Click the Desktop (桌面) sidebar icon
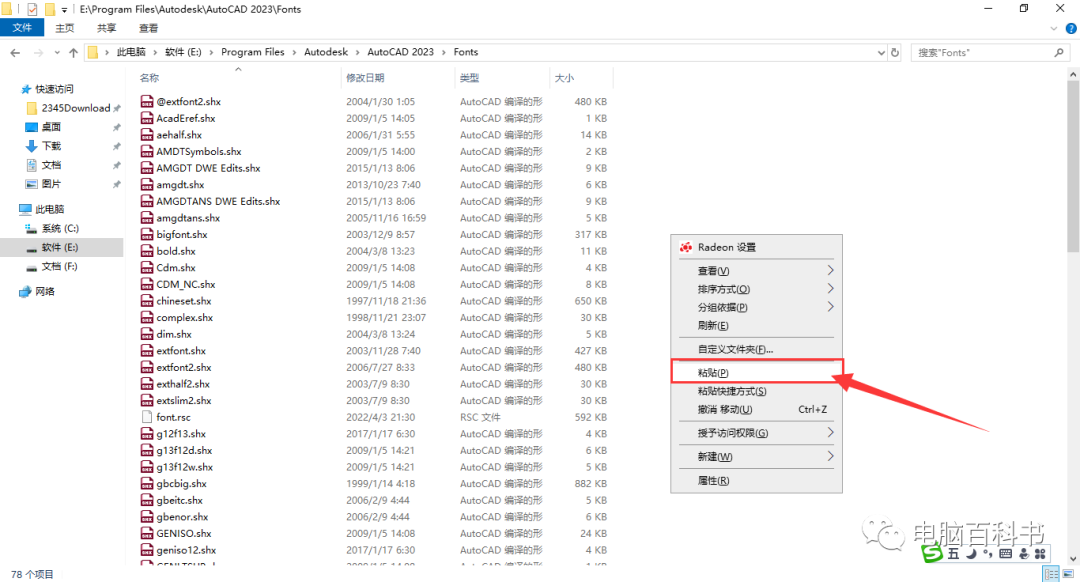The width and height of the screenshot is (1080, 582). point(31,127)
